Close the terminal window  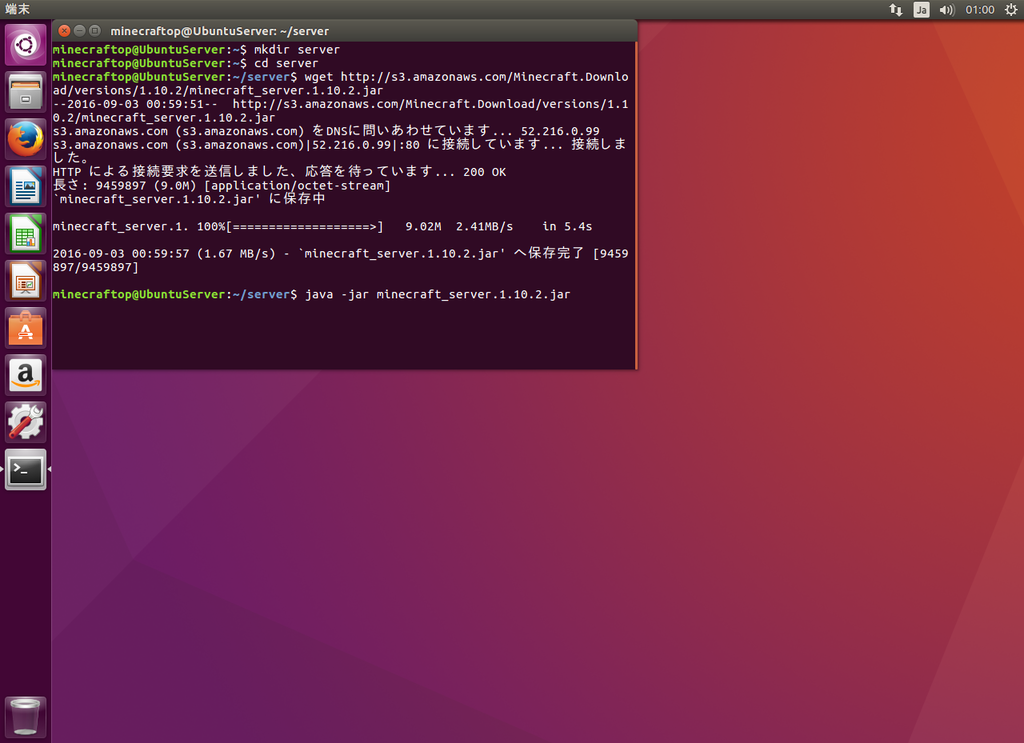coord(64,31)
